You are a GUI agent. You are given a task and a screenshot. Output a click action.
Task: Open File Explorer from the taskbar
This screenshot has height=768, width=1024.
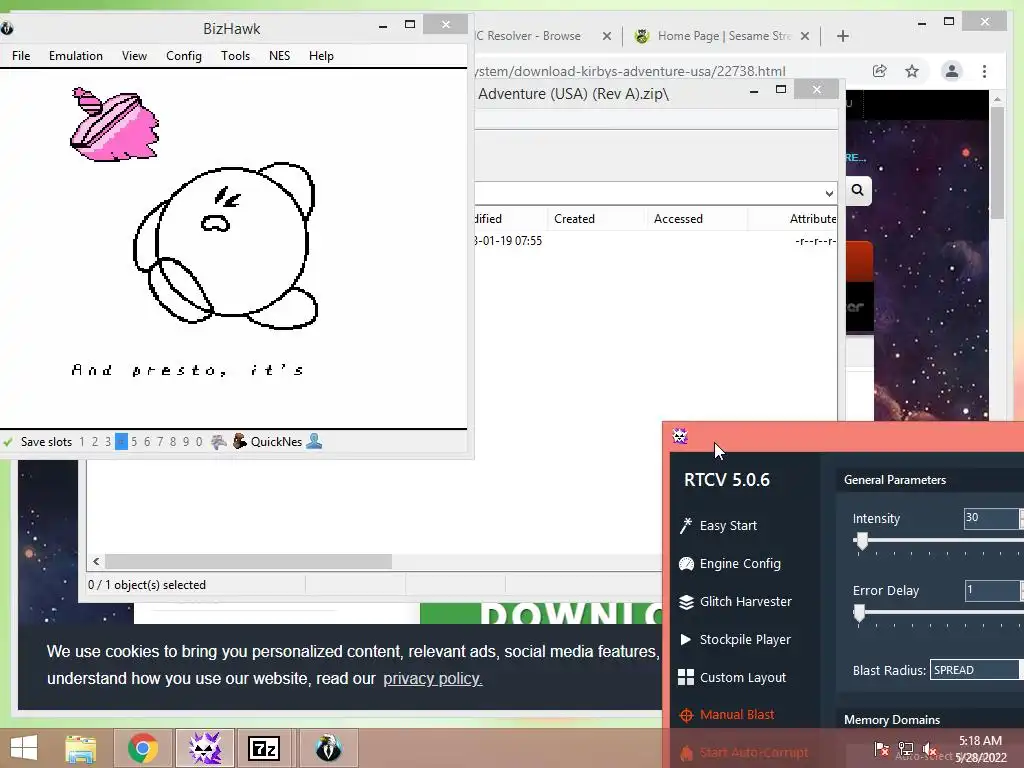tap(80, 748)
